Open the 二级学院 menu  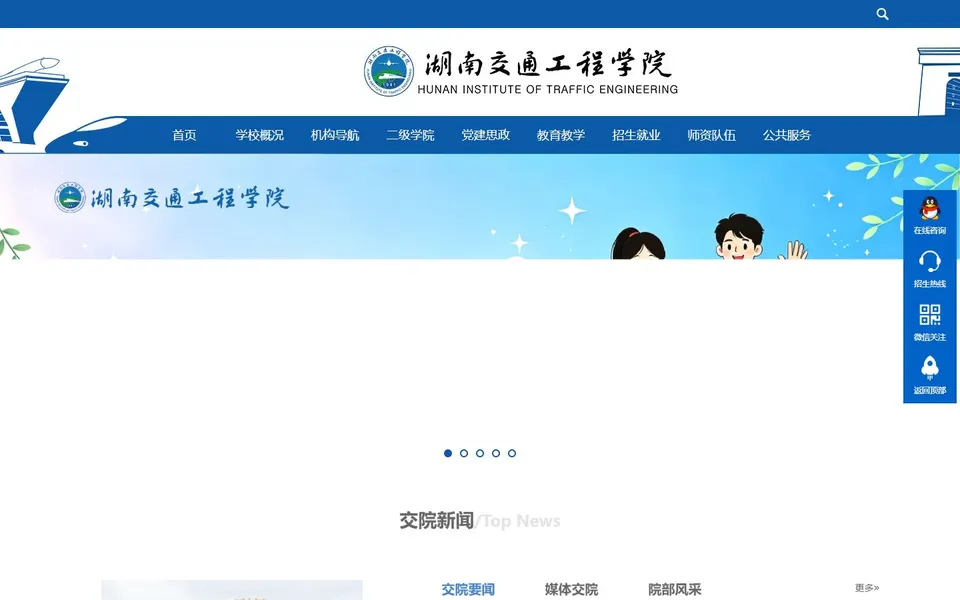point(410,135)
